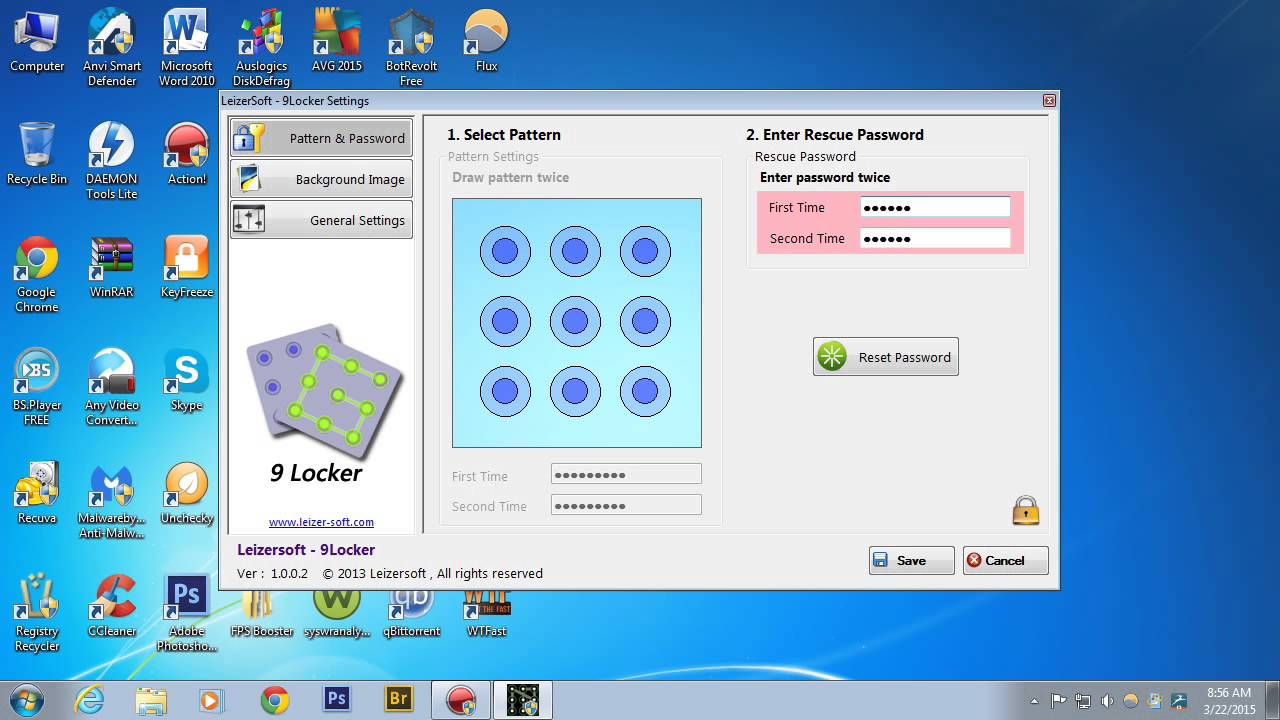1280x720 pixels.
Task: Open the Computer desktop icon
Action: pos(37,43)
